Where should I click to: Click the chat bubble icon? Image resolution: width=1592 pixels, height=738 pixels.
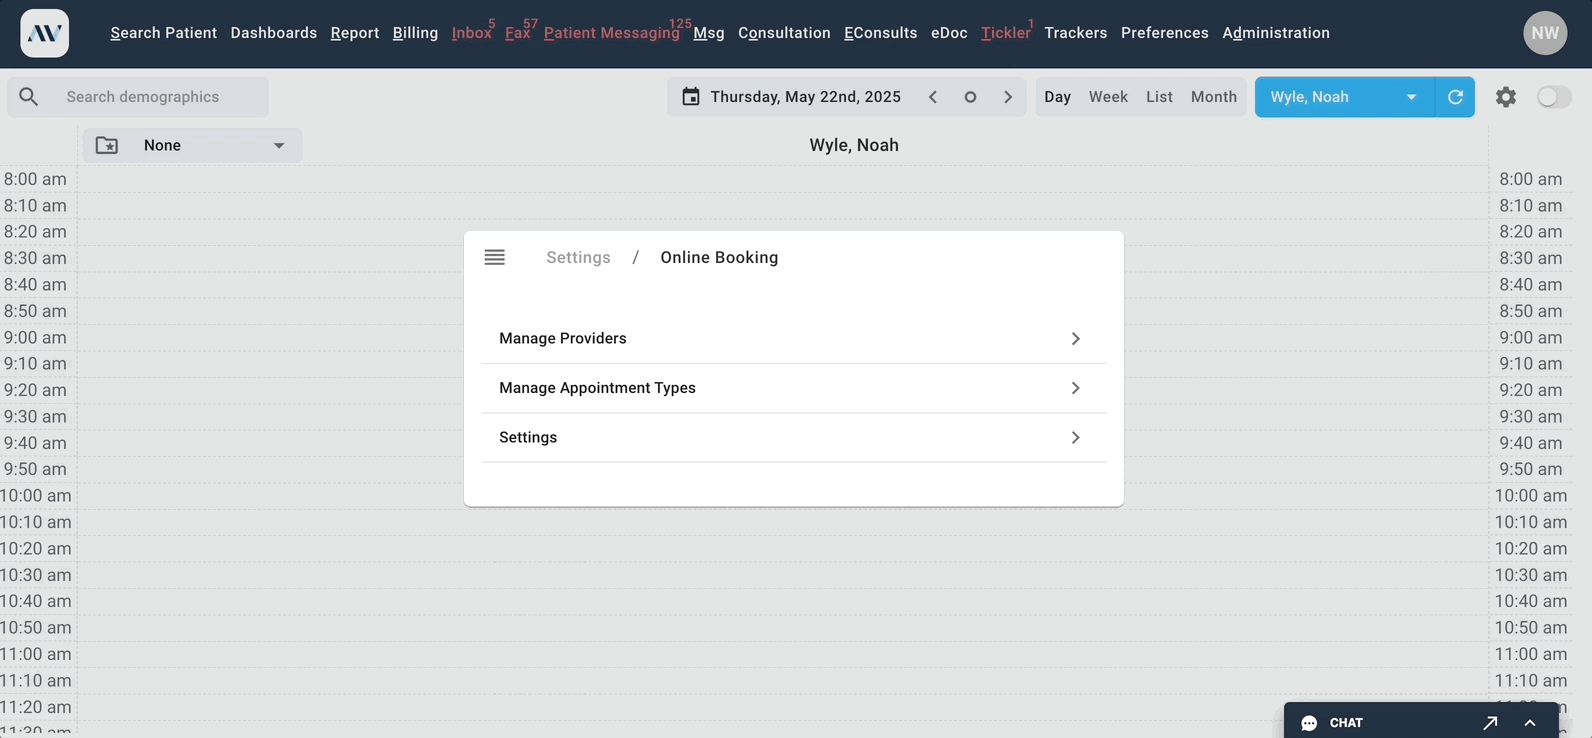point(1309,723)
